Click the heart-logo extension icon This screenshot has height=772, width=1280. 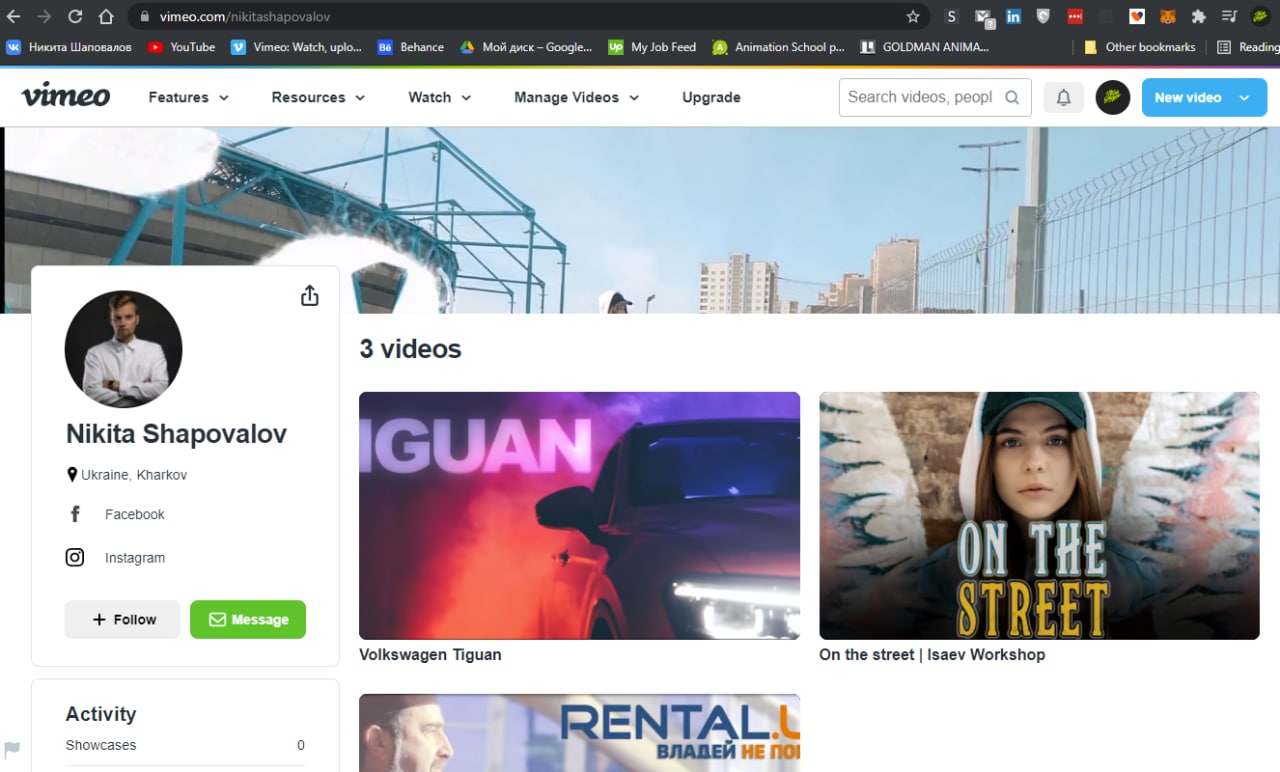point(1137,17)
